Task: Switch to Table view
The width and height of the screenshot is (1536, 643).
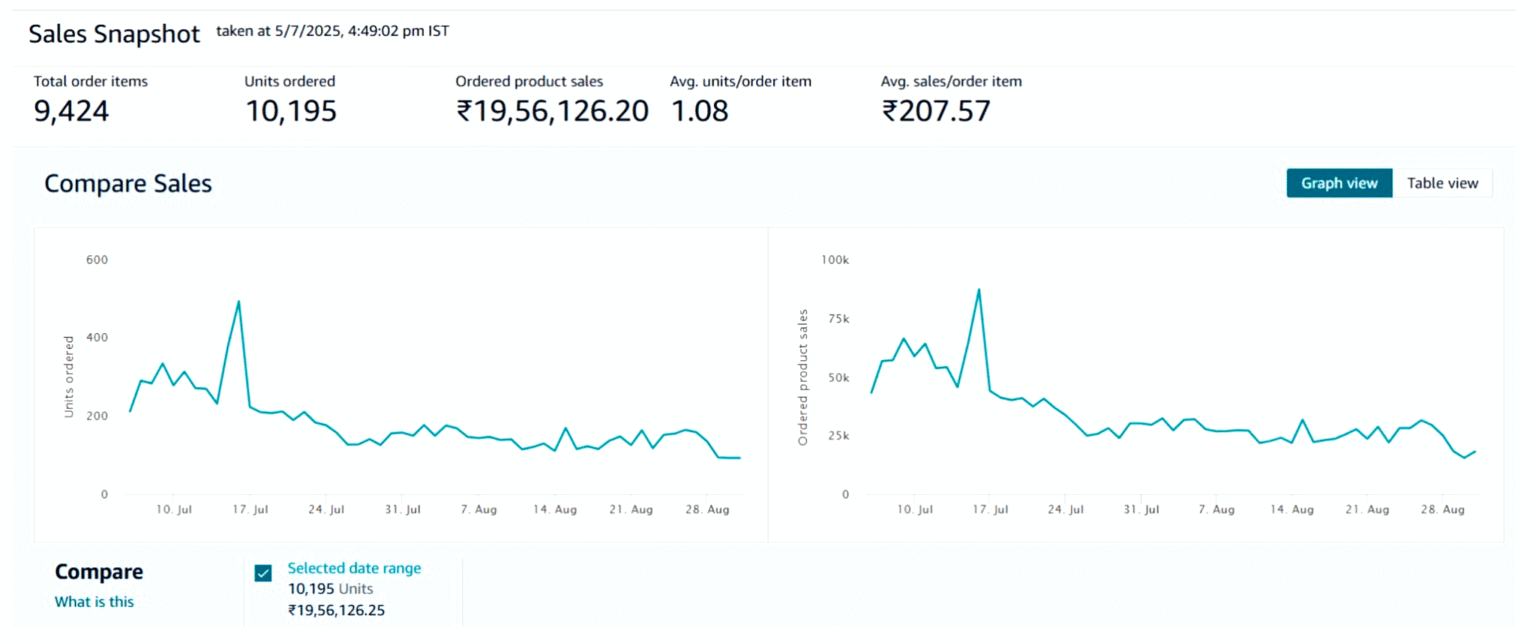Action: tap(1442, 183)
